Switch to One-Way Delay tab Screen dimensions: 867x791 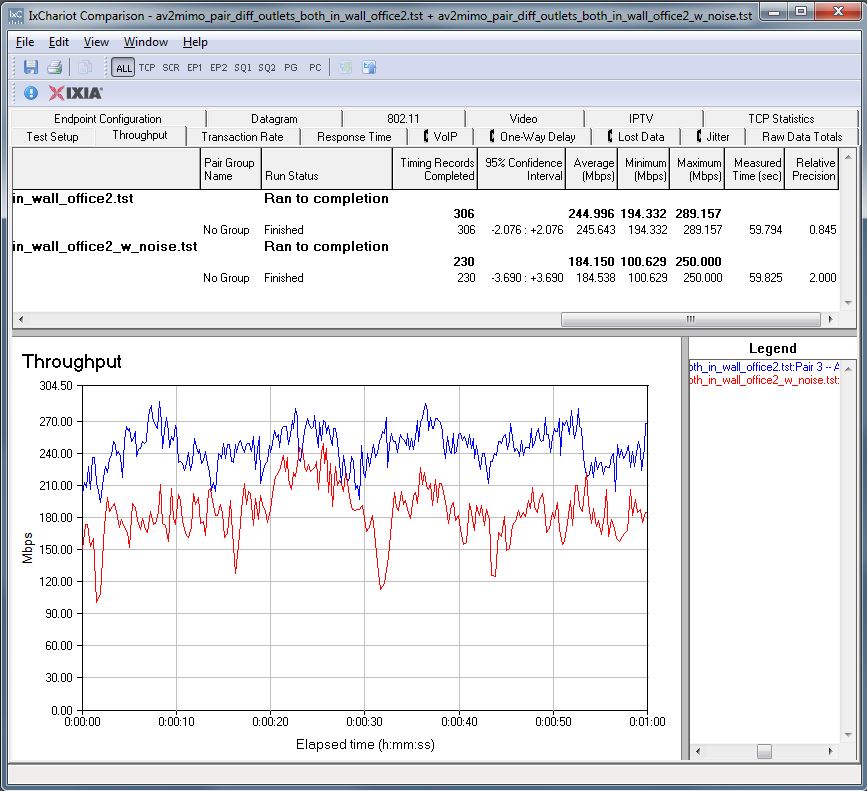pos(532,137)
